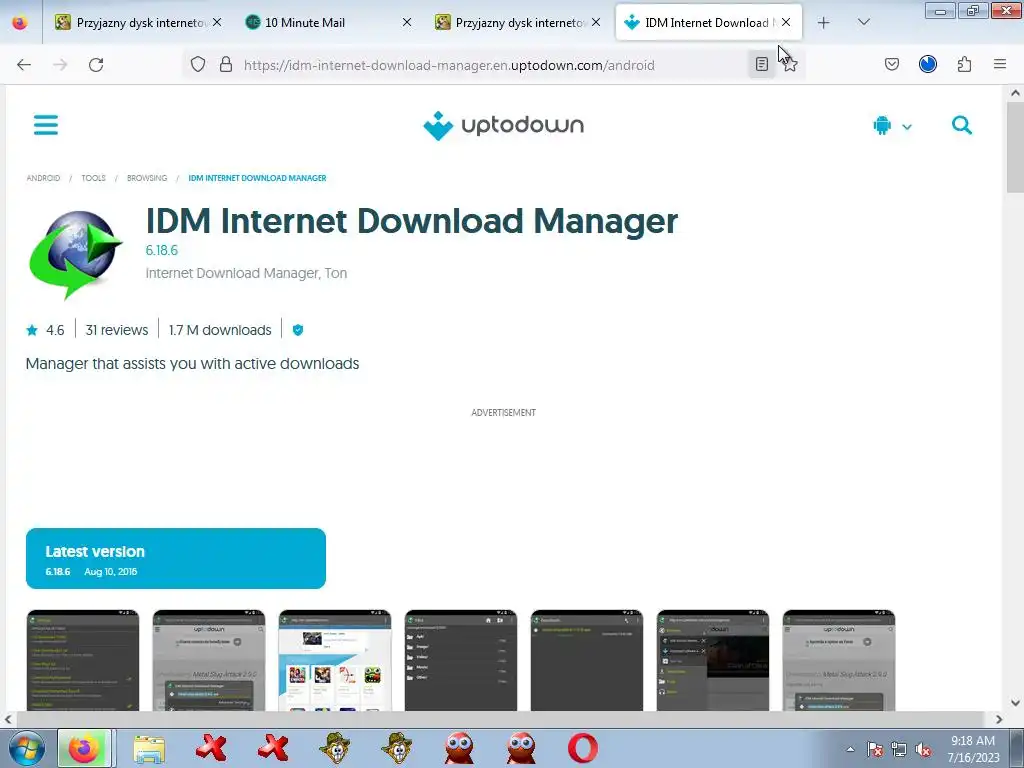1024x768 pixels.
Task: Click the Latest version download button
Action: click(176, 558)
